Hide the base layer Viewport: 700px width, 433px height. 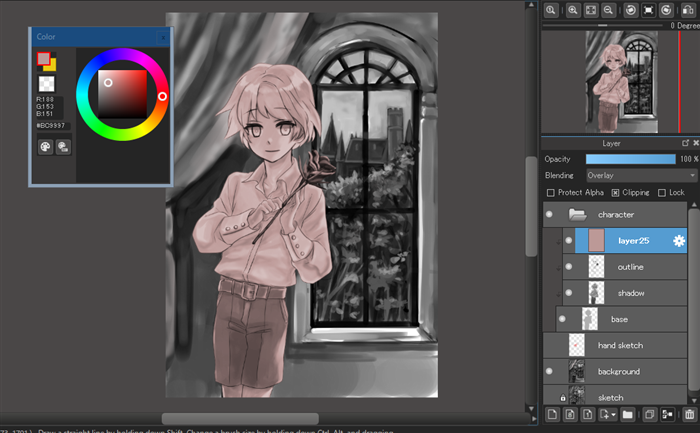pyautogui.click(x=562, y=319)
